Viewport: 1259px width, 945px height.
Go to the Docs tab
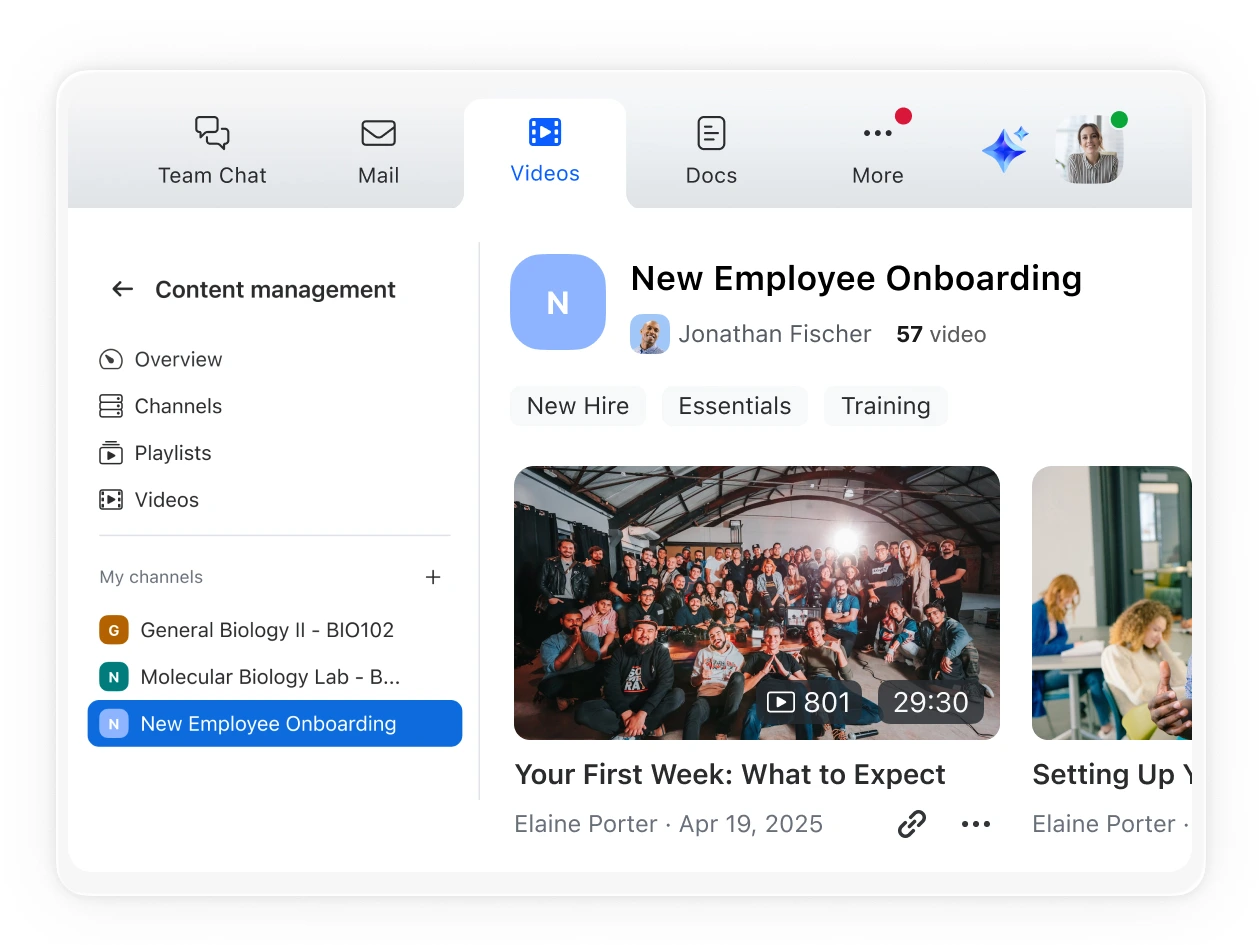[x=711, y=151]
